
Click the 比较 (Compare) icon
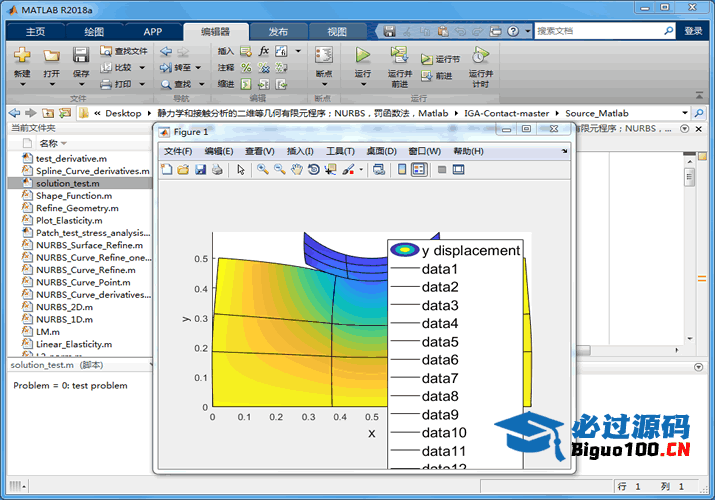[106, 67]
